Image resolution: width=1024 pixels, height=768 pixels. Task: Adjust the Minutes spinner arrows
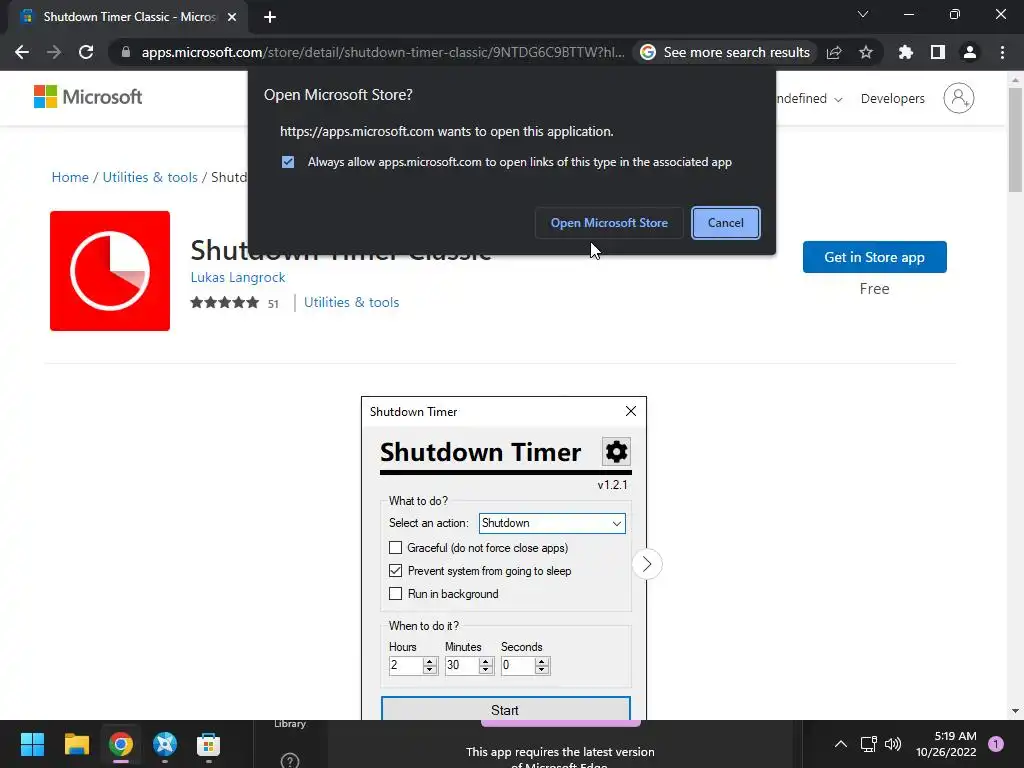[x=485, y=665]
